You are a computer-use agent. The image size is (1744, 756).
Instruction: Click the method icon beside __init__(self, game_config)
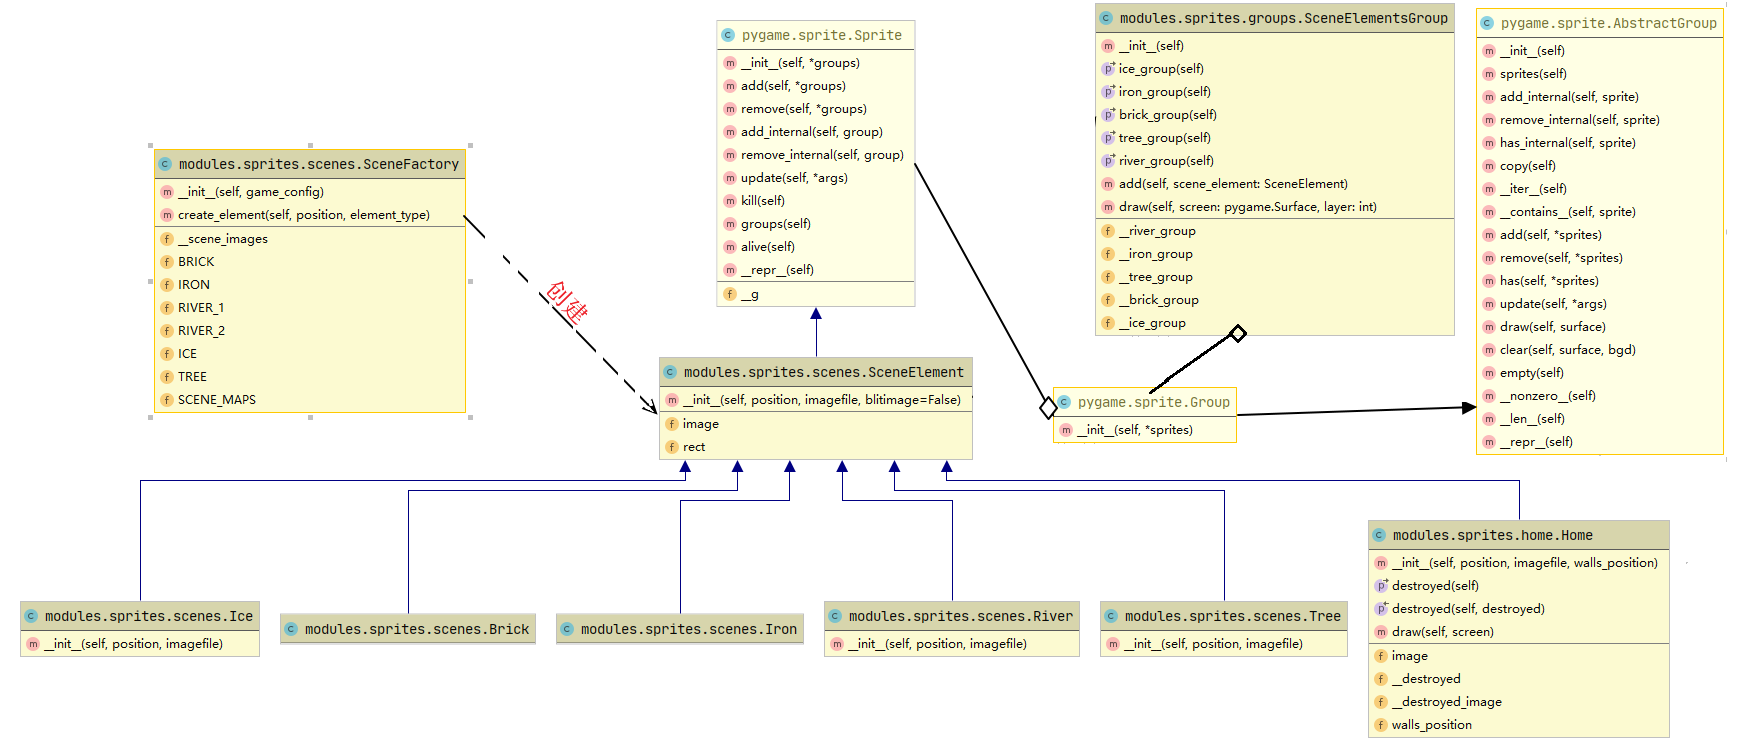point(167,192)
